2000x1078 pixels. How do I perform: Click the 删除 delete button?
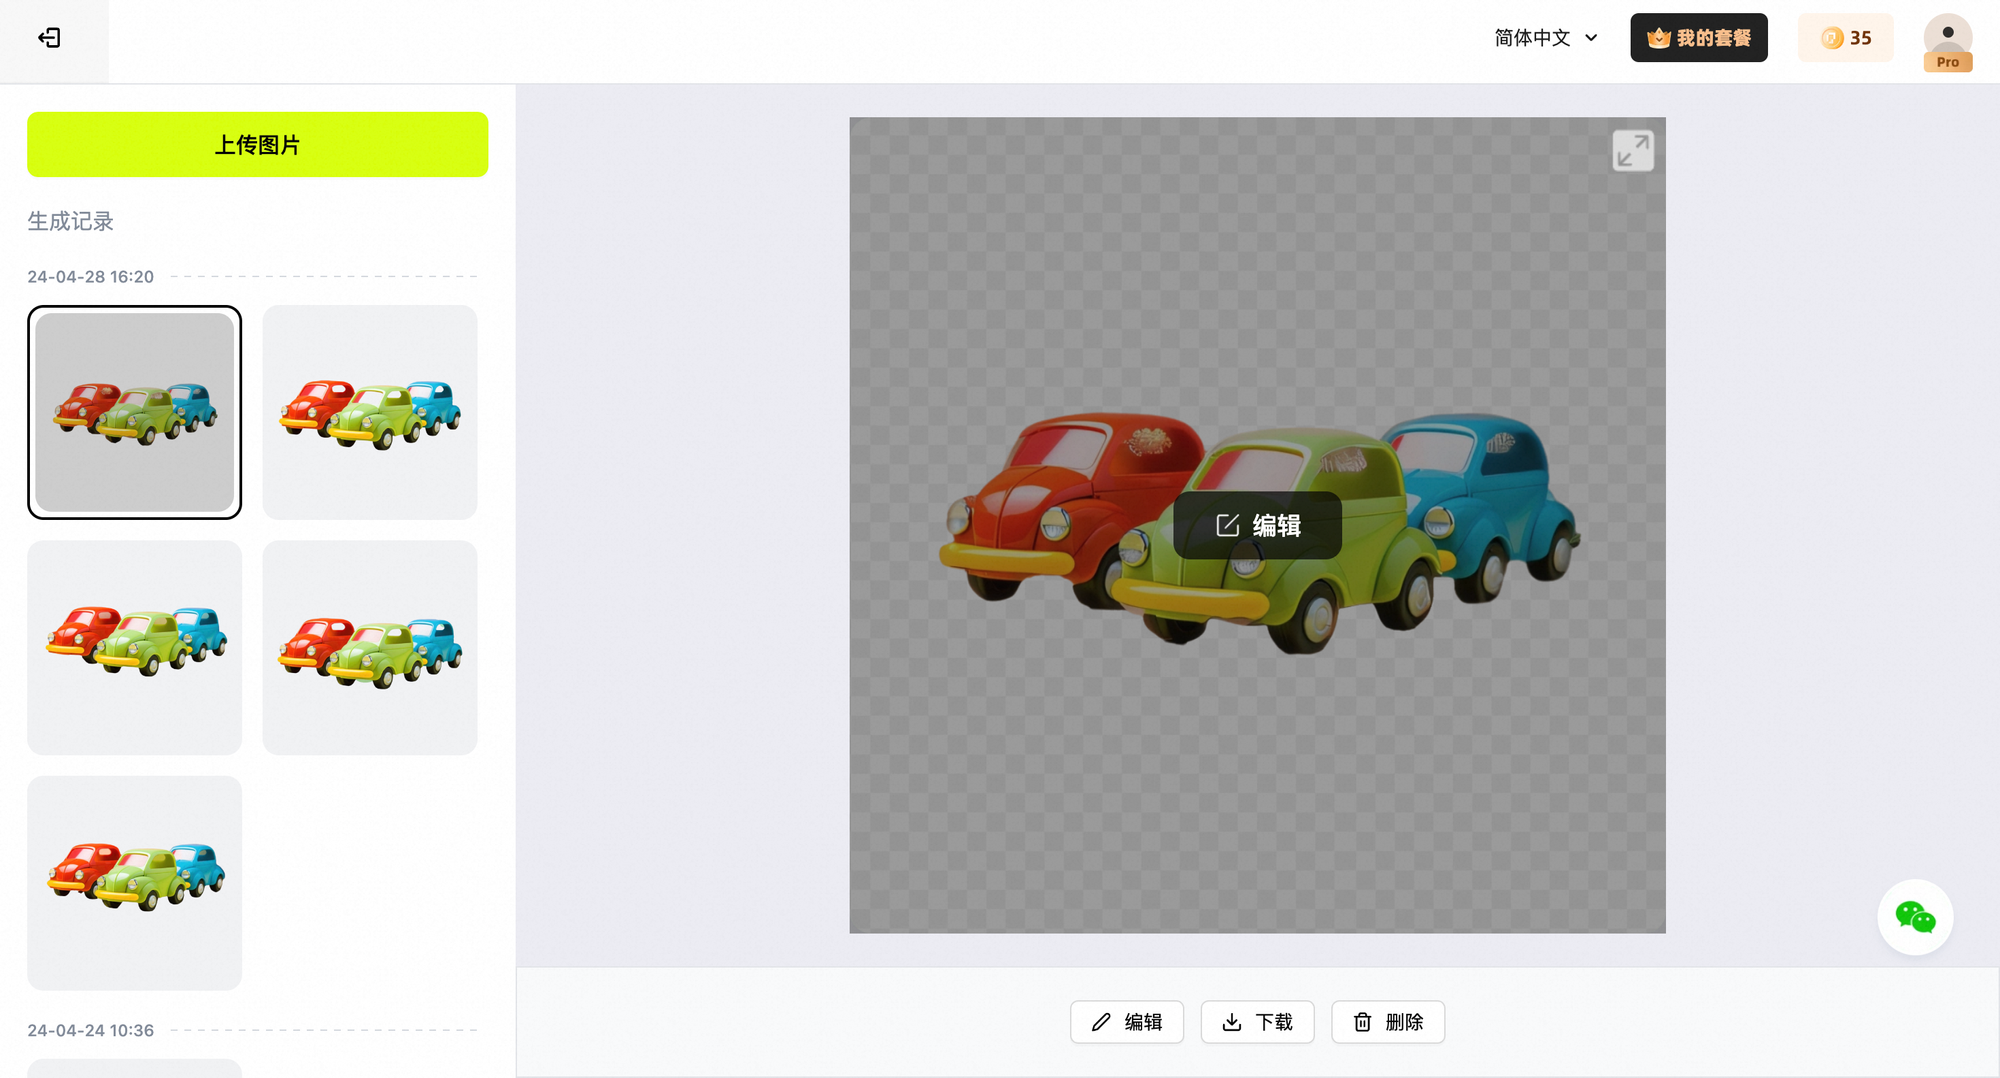click(1388, 1022)
